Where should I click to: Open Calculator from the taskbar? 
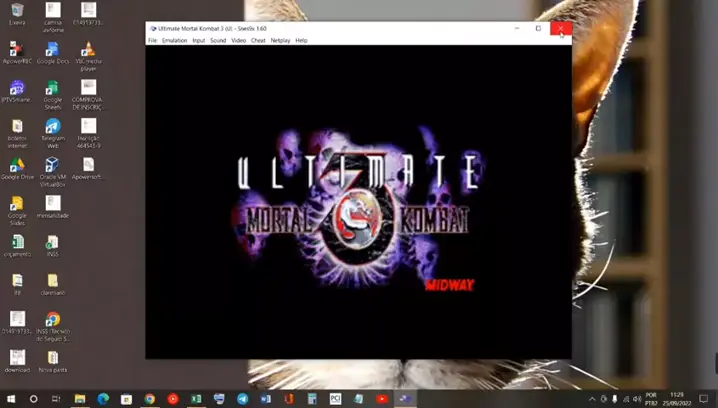coord(312,399)
